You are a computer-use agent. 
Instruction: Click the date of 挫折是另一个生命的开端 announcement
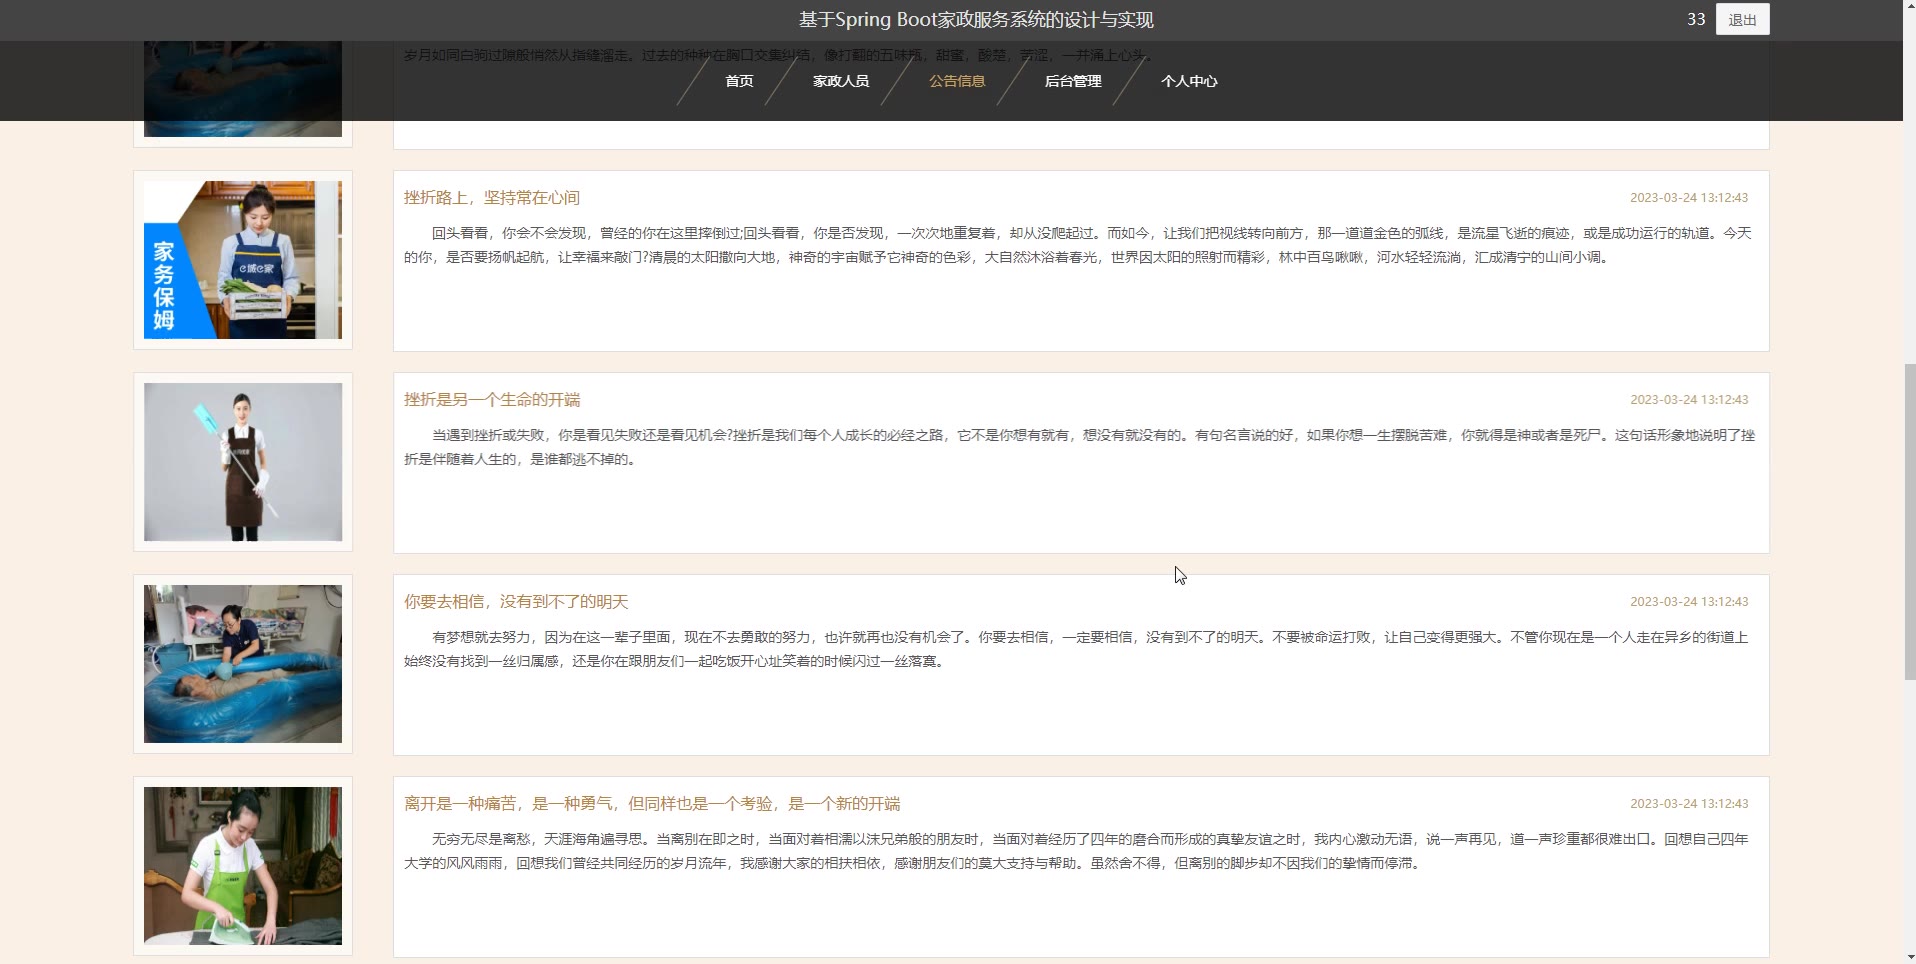point(1689,400)
